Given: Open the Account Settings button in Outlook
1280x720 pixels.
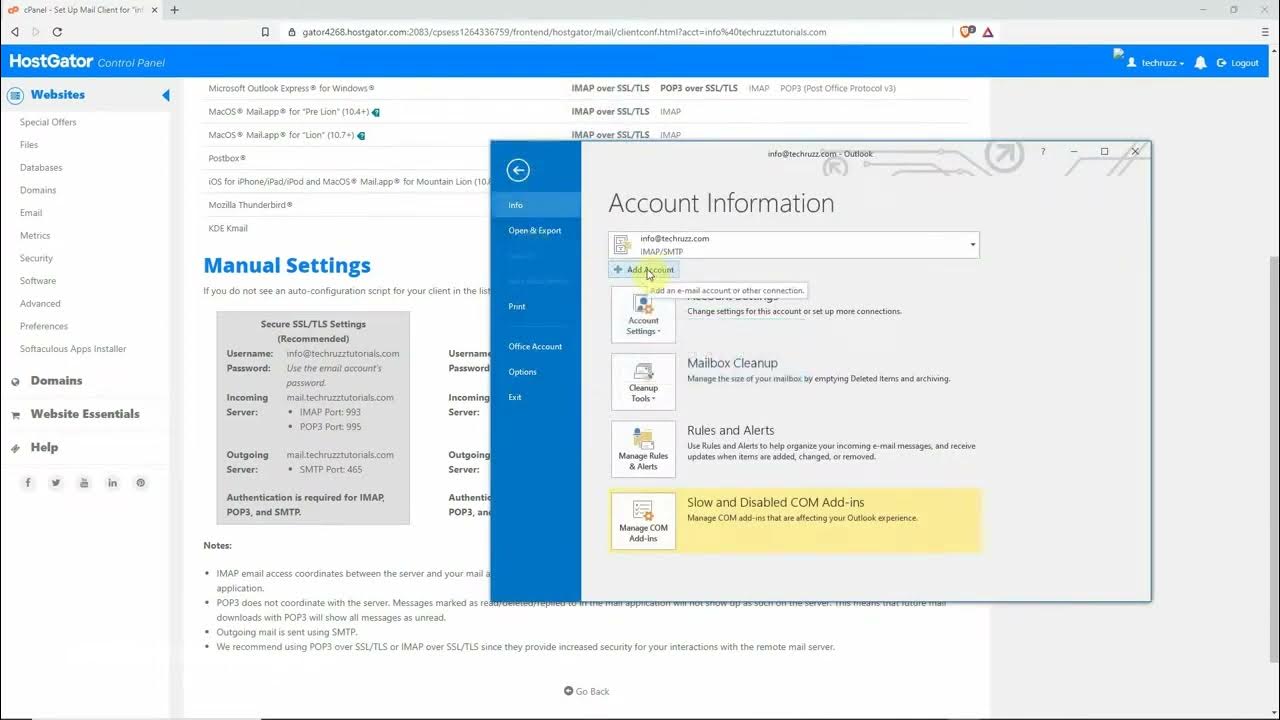Looking at the screenshot, I should point(643,314).
